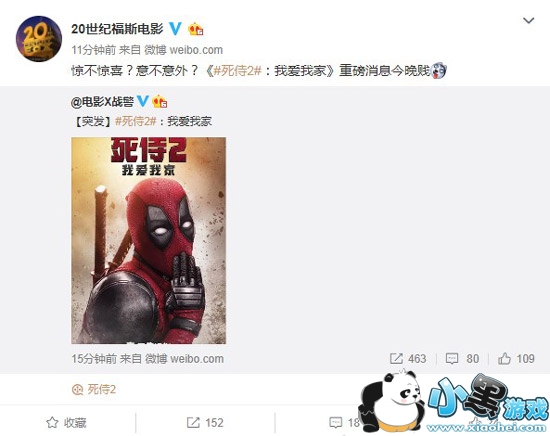
Task: Click the crown membership badge beside 20世纪福斯电影
Action: [x=196, y=29]
